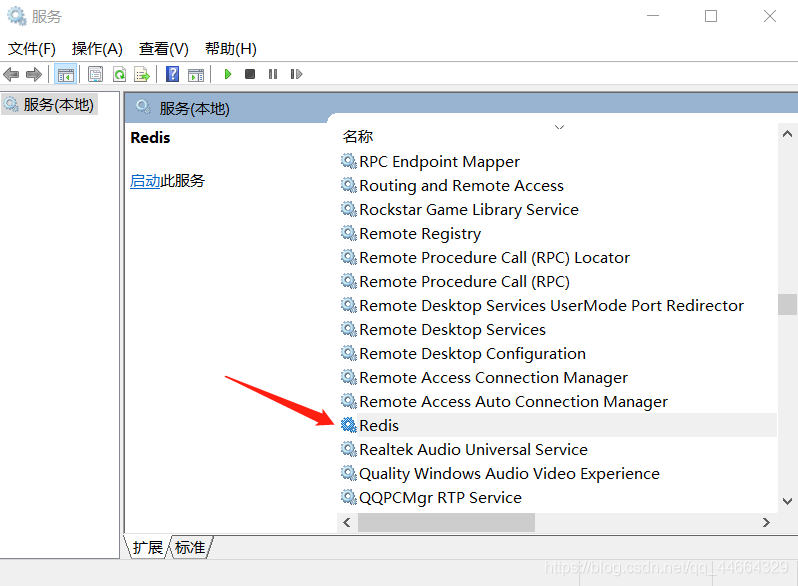Click the Restart Service toolbar icon

point(296,74)
